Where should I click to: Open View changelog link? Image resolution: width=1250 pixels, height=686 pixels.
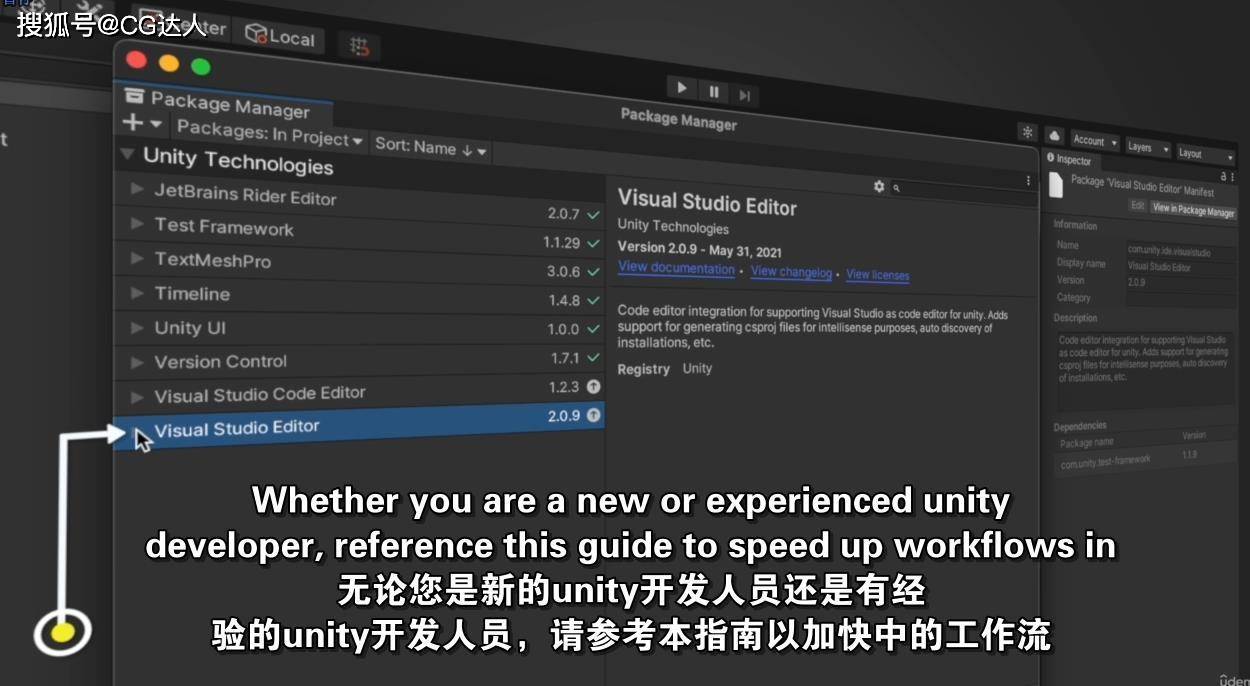(x=791, y=272)
